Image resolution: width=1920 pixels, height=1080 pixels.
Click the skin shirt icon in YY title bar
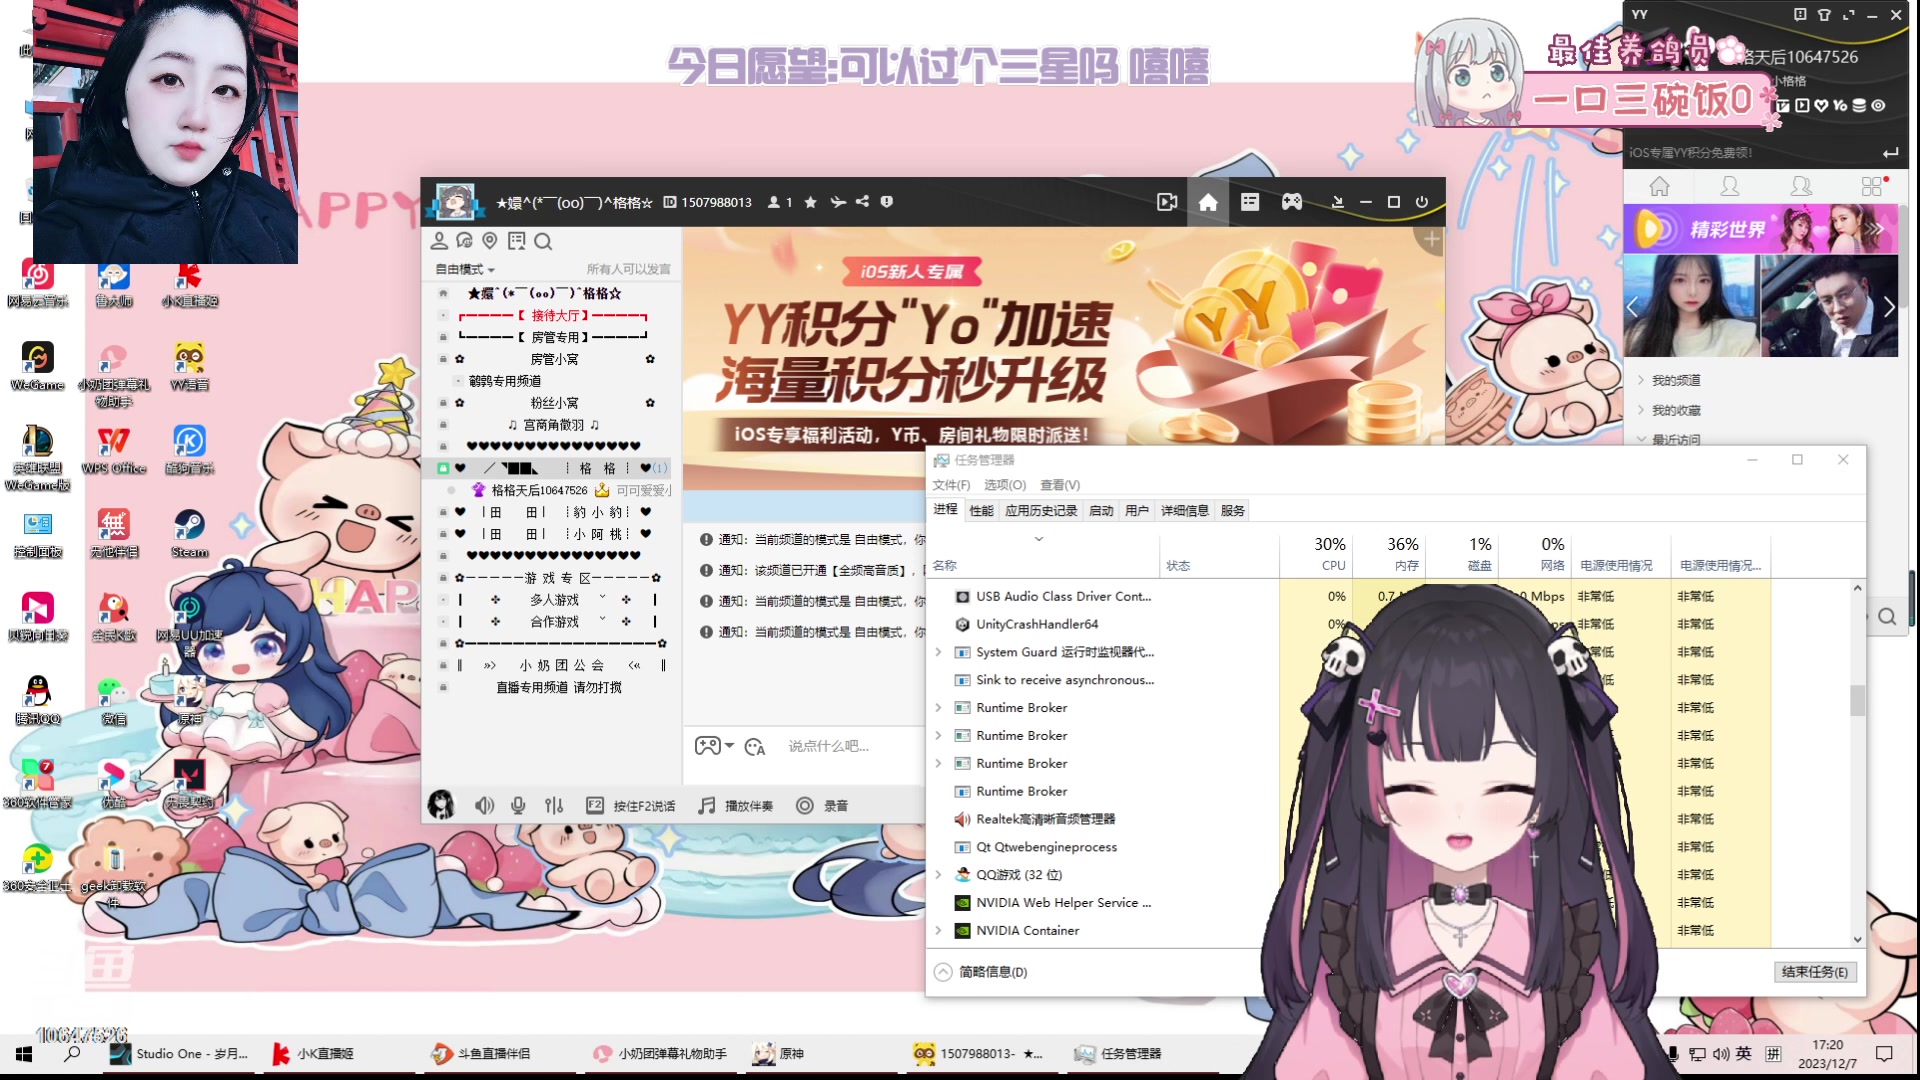(1824, 15)
